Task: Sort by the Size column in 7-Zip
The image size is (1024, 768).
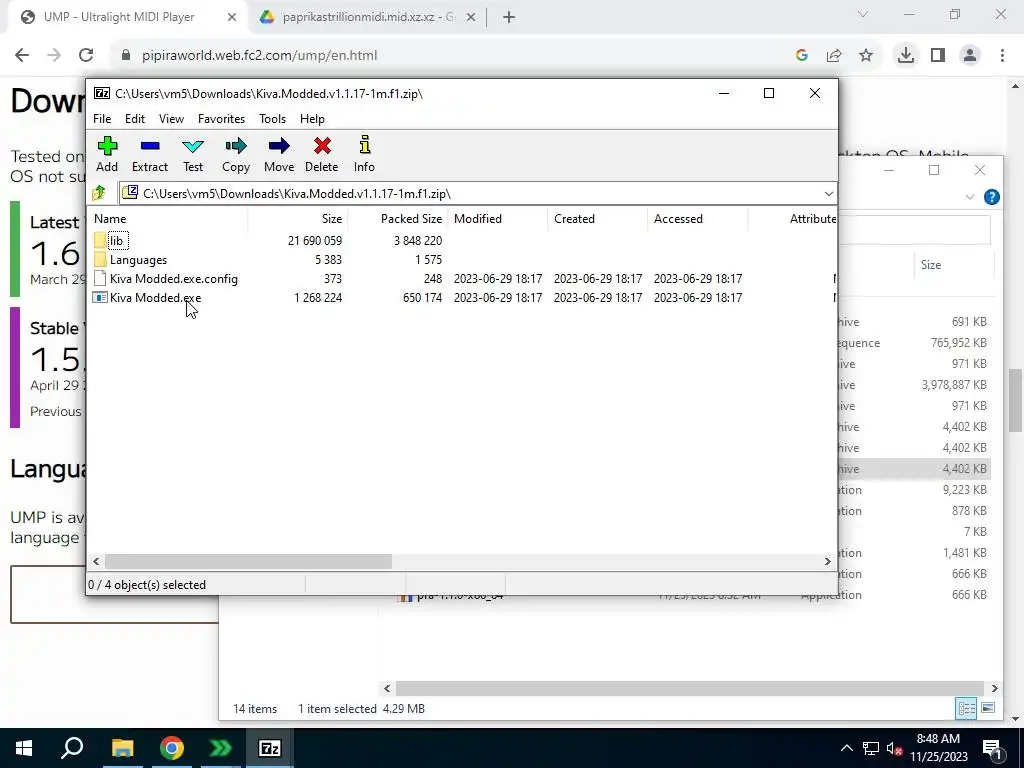Action: [x=297, y=219]
